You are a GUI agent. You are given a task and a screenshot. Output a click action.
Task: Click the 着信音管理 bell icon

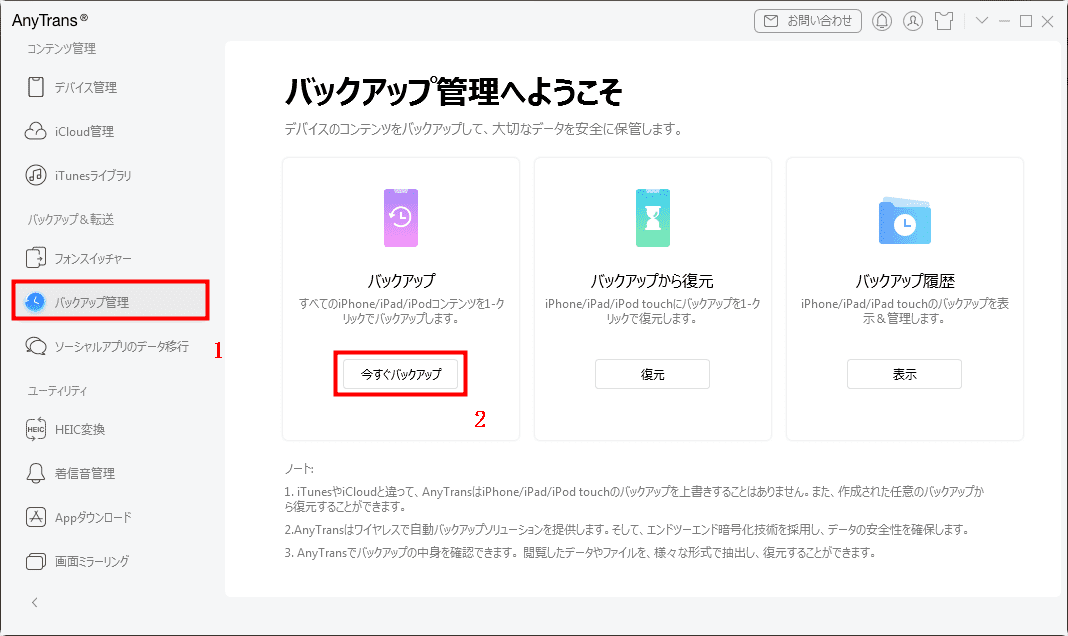coord(35,473)
